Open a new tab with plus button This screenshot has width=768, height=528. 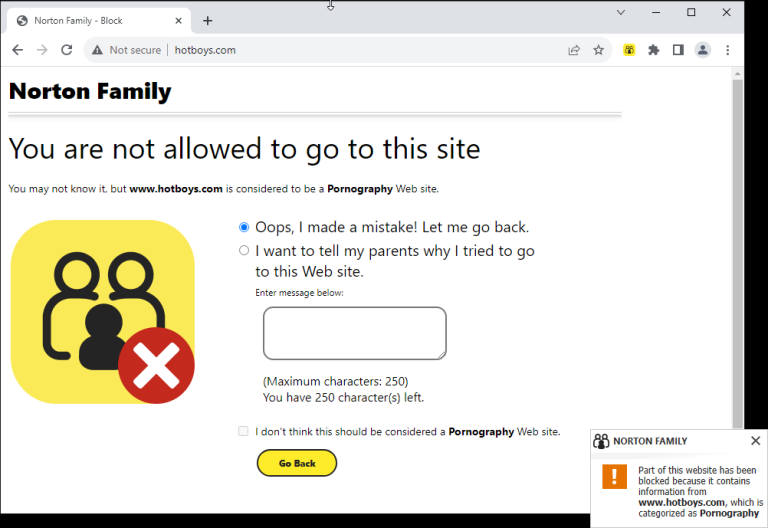[x=208, y=21]
